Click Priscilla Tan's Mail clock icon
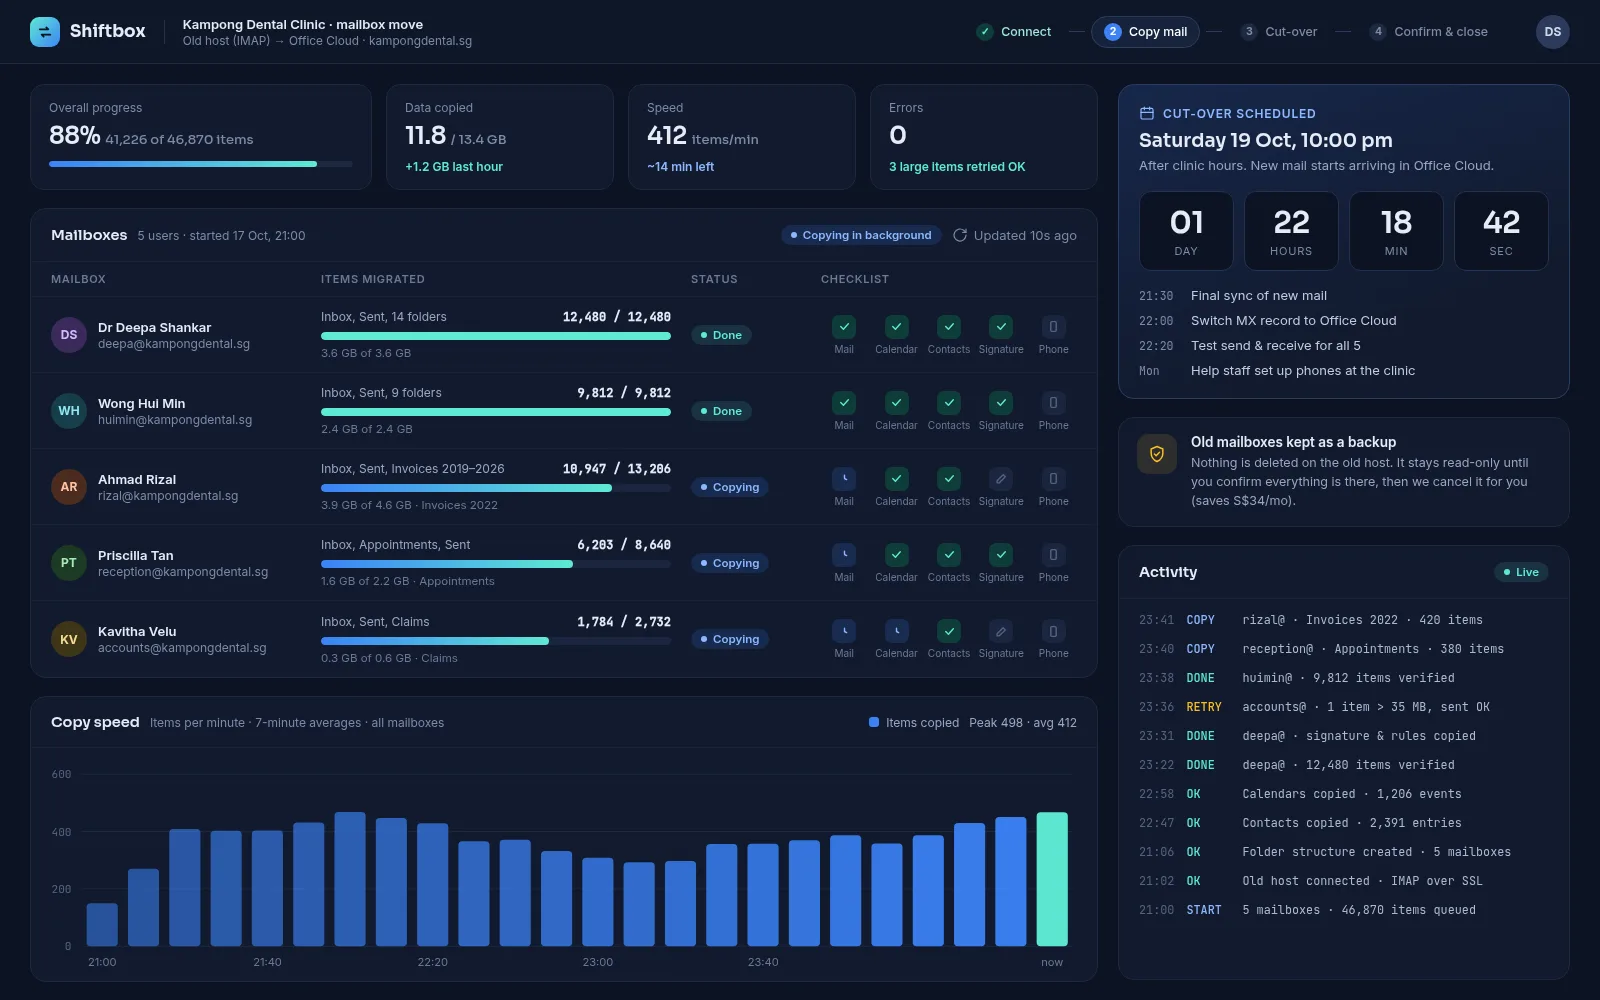The height and width of the screenshot is (1000, 1600). tap(844, 554)
